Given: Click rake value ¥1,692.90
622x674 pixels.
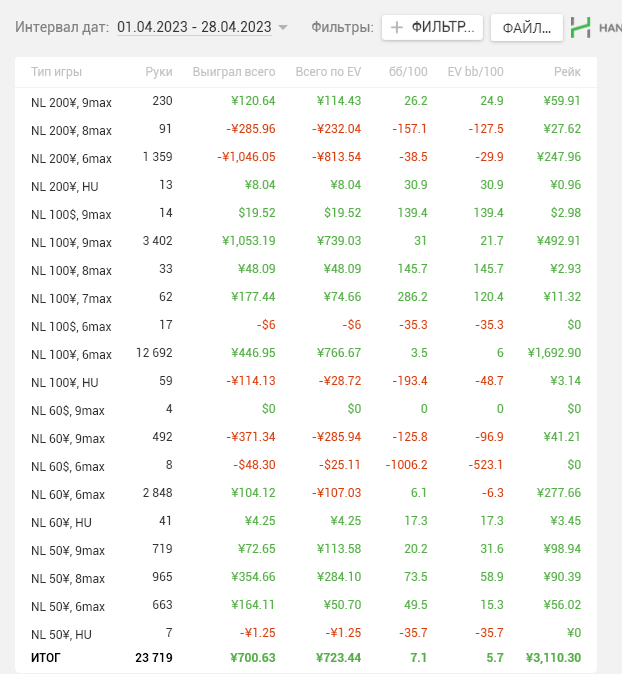Looking at the screenshot, I should click(x=554, y=353).
